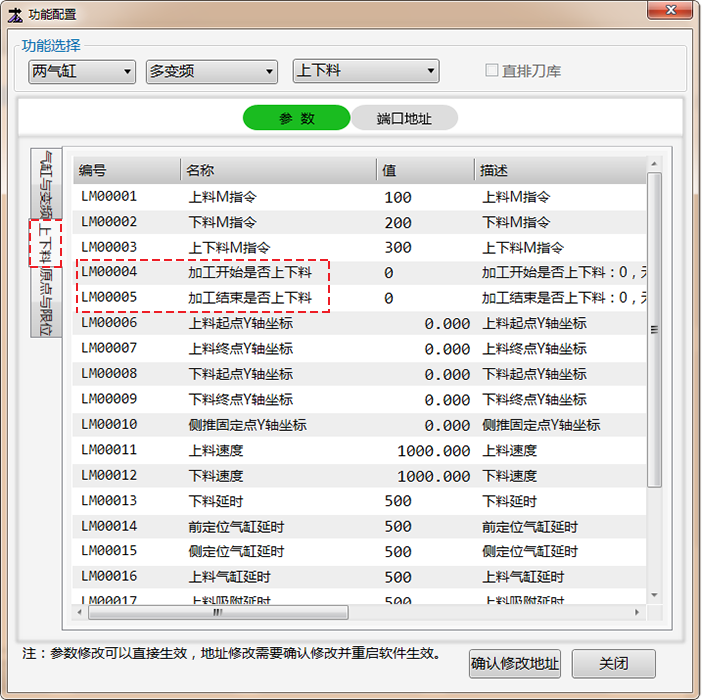The width and height of the screenshot is (702, 700).
Task: Click the 确认修改地址 button
Action: [x=515, y=664]
